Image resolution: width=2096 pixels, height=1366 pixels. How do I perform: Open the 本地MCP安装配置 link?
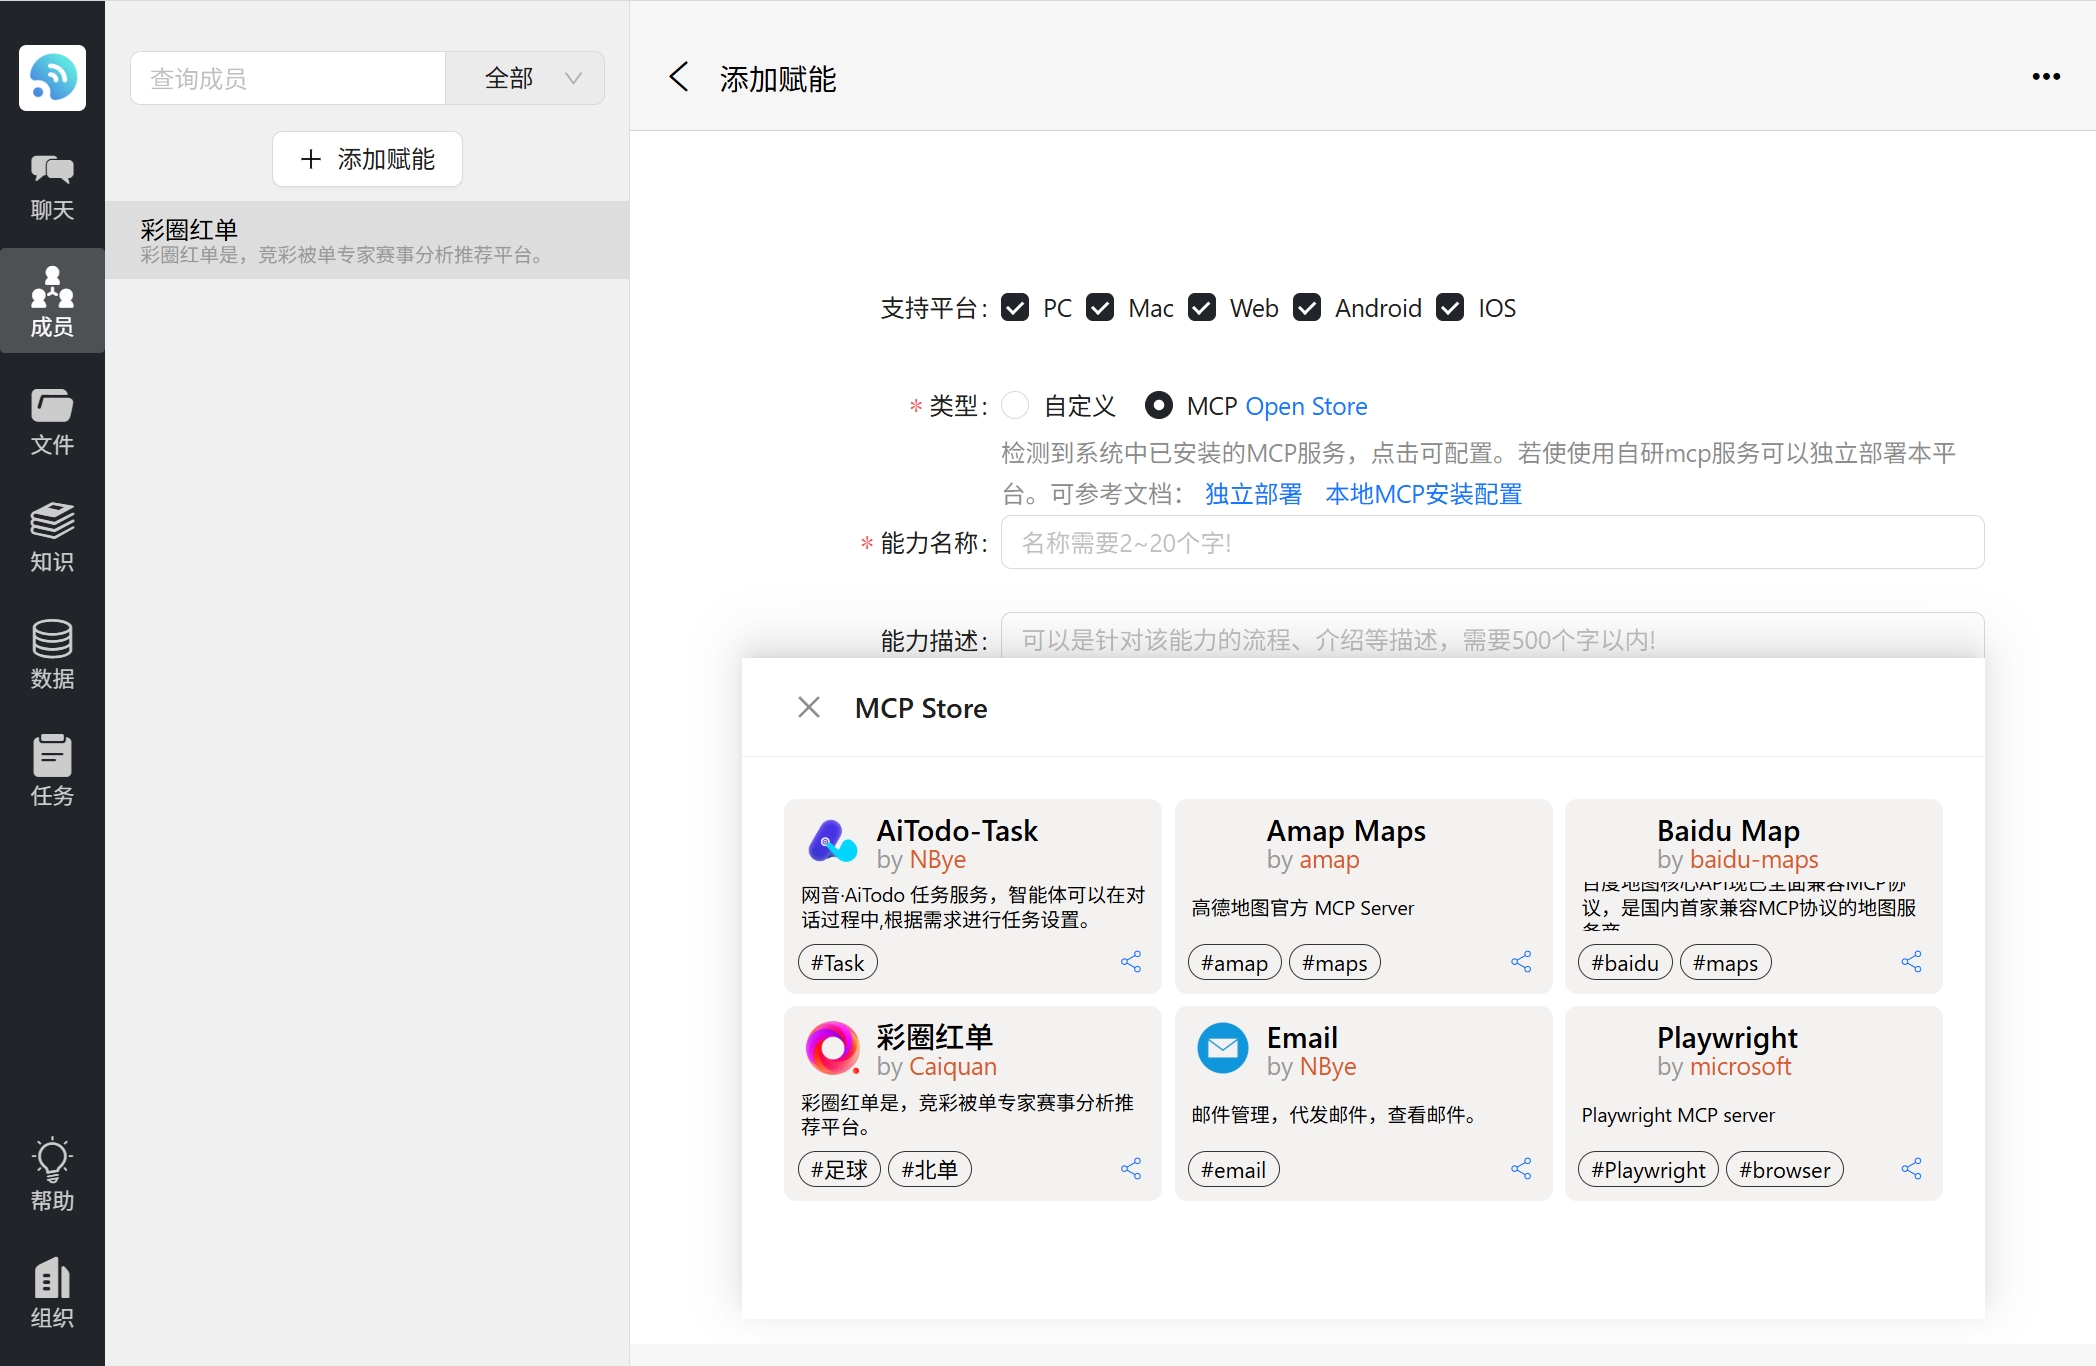[x=1423, y=494]
